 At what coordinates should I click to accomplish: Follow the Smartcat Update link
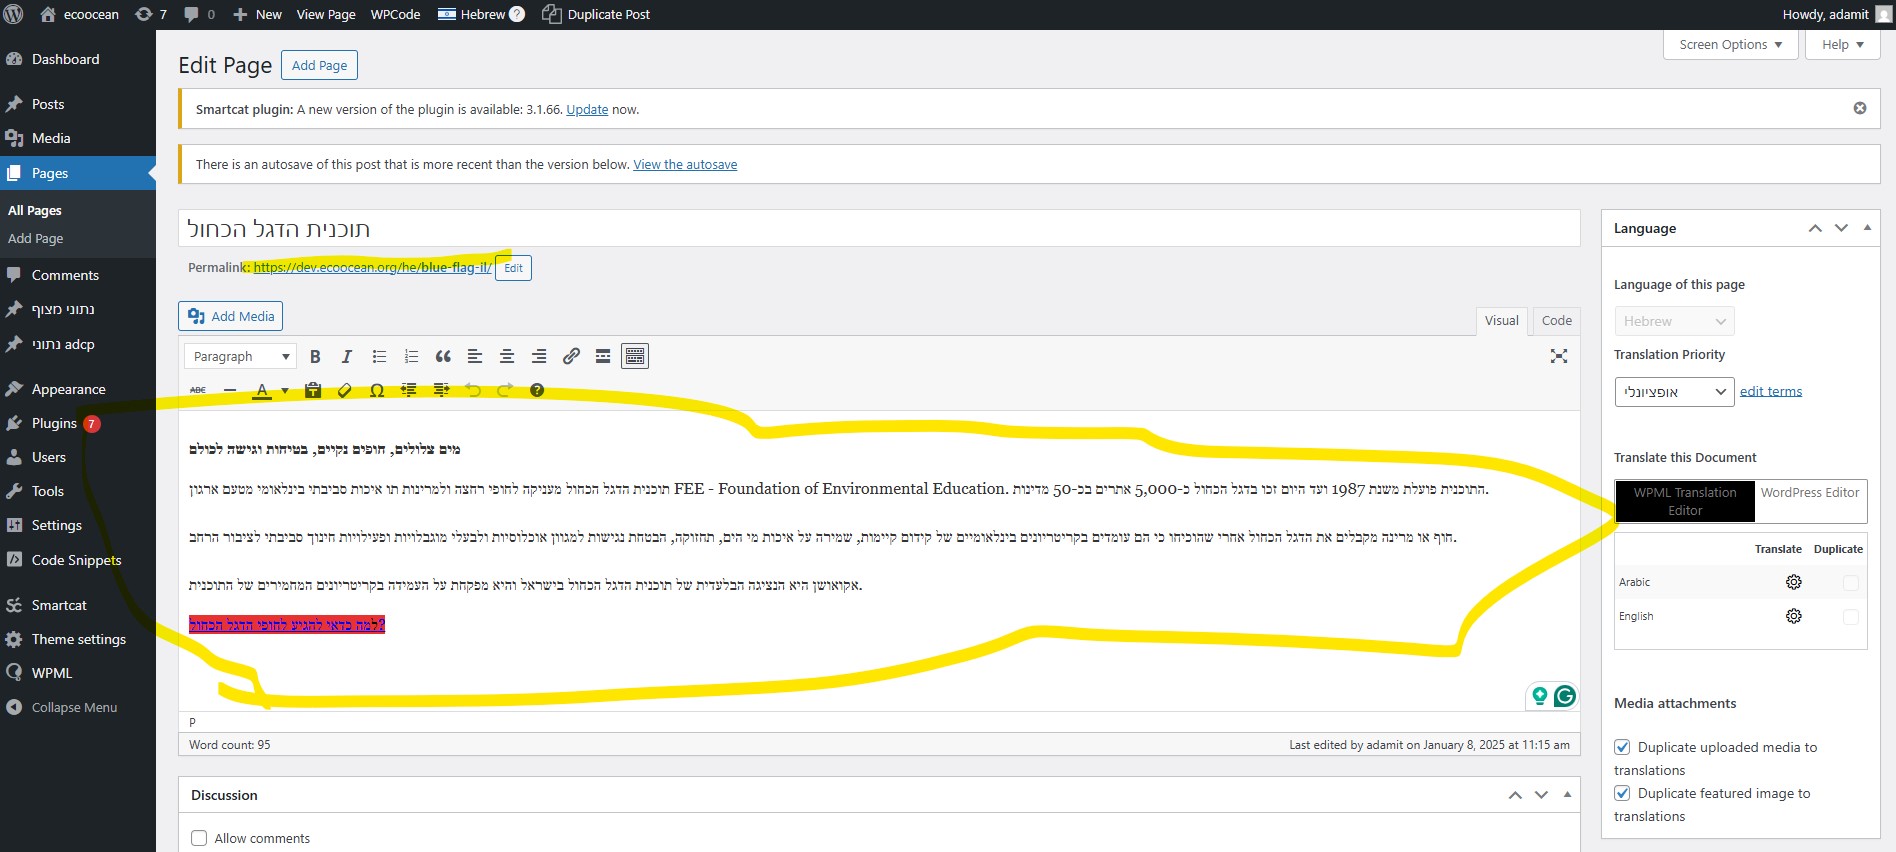coord(587,110)
